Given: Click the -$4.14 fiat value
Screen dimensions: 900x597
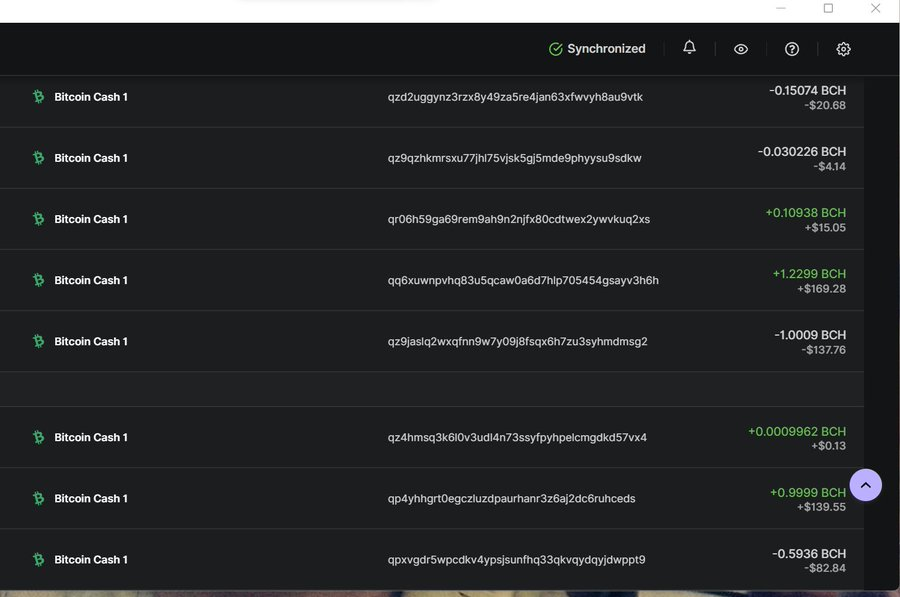Looking at the screenshot, I should [x=829, y=166].
